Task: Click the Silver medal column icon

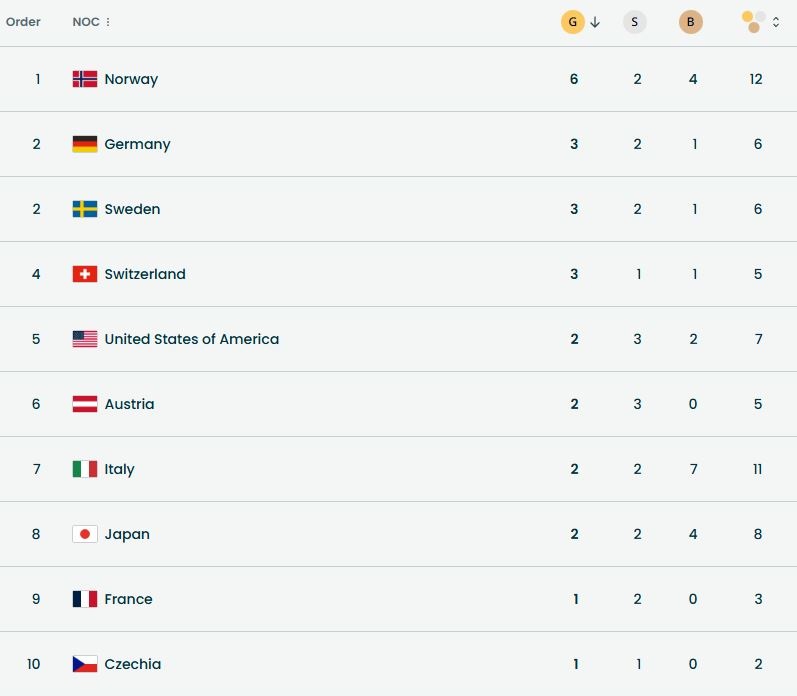Action: point(634,22)
